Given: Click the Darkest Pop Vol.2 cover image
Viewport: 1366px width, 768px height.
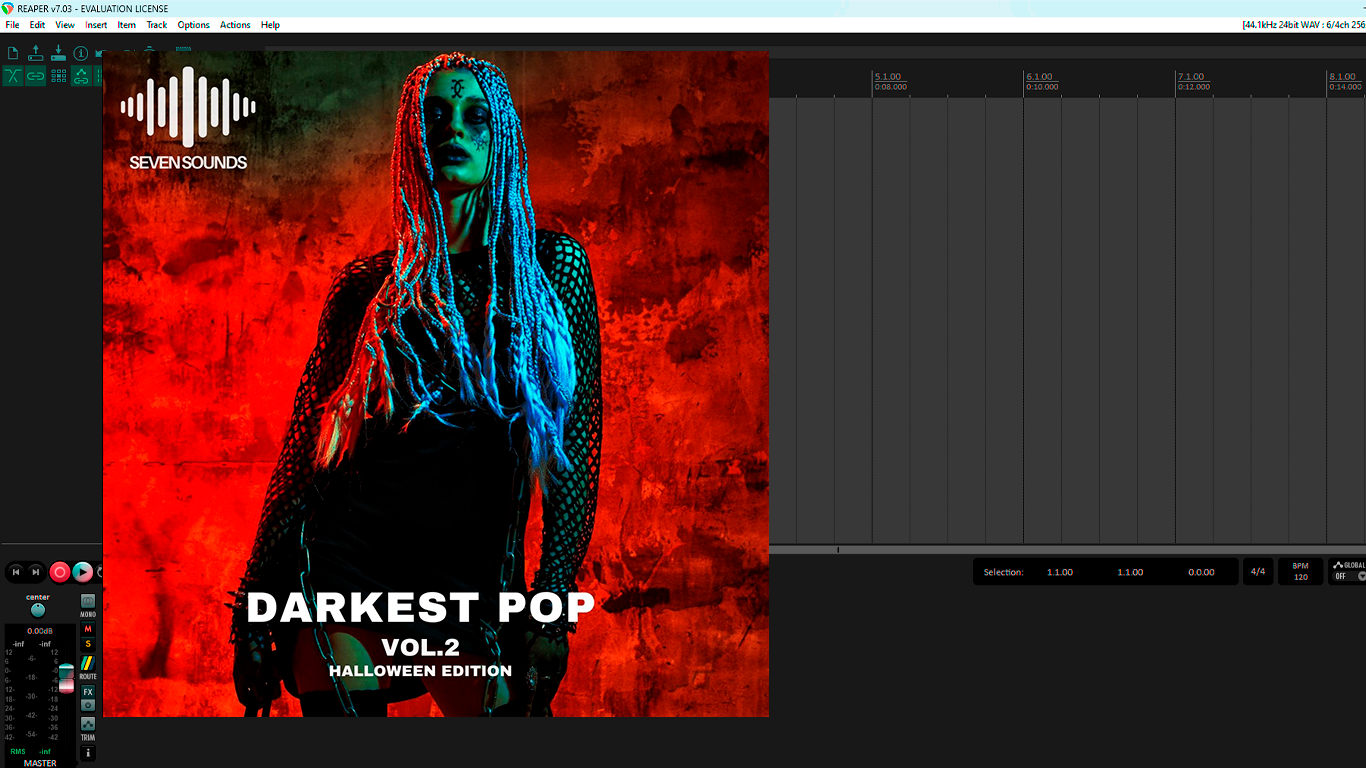Looking at the screenshot, I should [436, 384].
